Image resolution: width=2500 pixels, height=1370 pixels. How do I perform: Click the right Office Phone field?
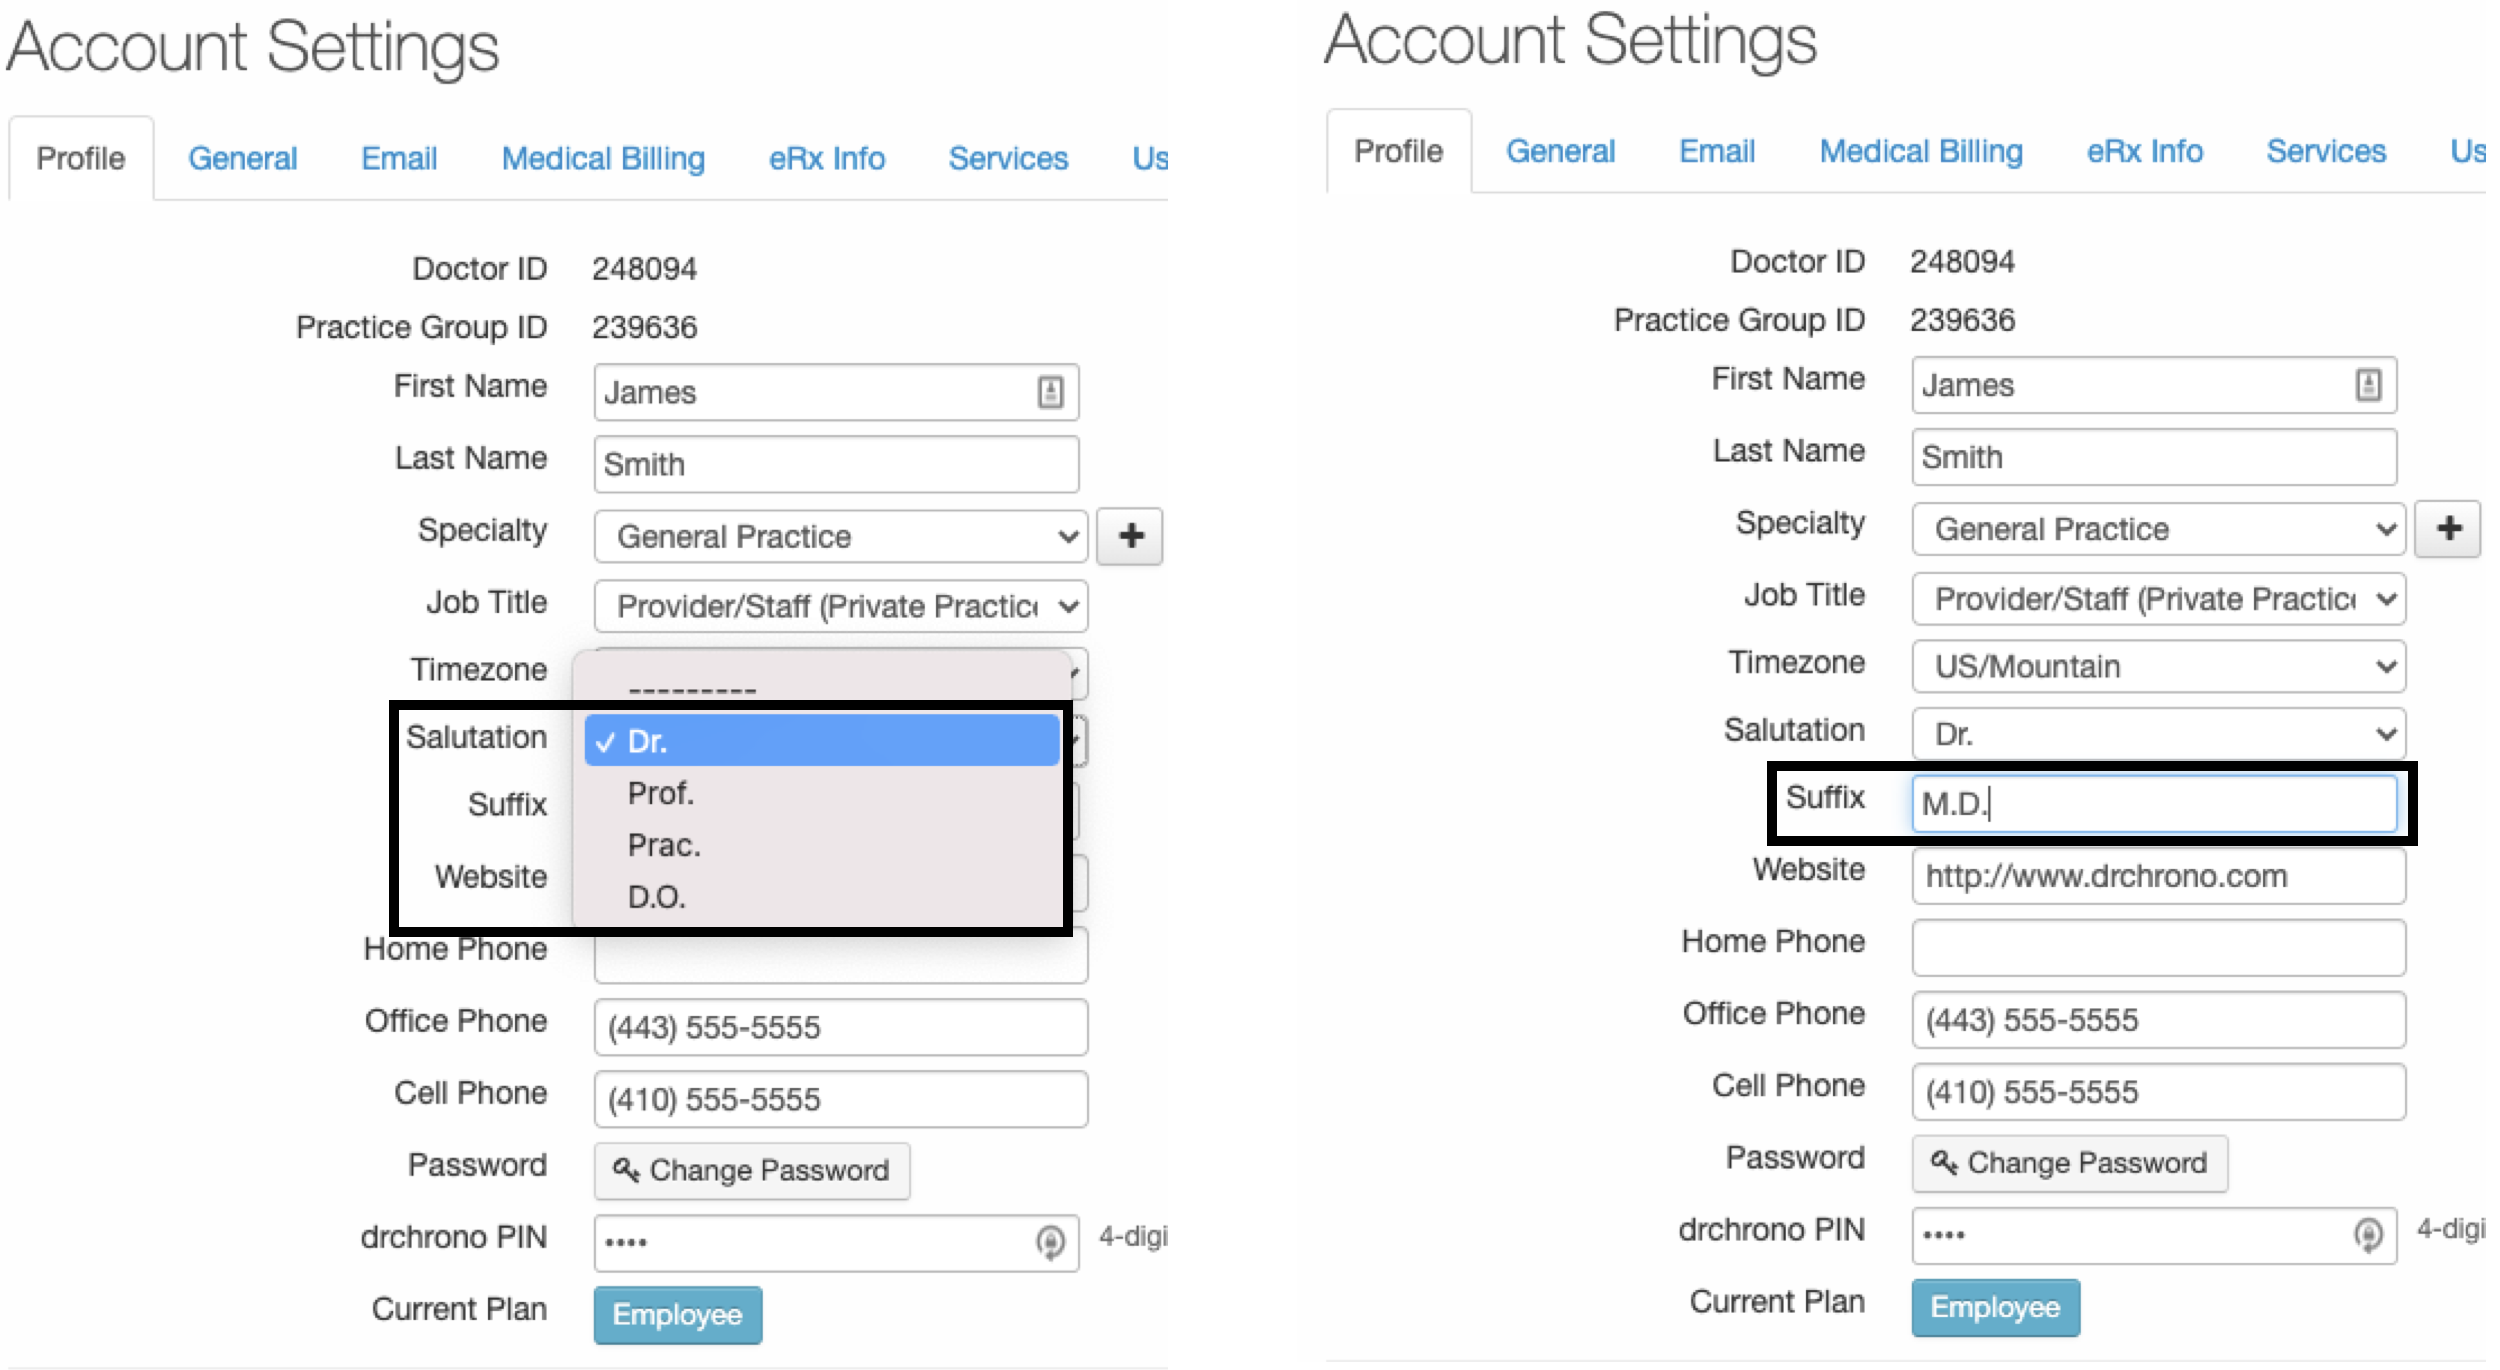2159,1020
